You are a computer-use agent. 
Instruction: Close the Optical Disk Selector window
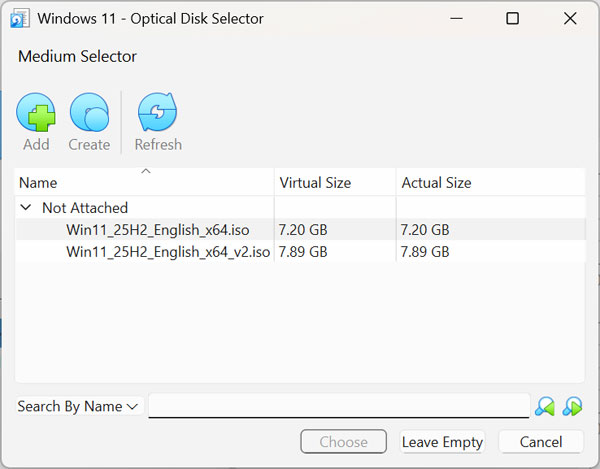point(570,18)
